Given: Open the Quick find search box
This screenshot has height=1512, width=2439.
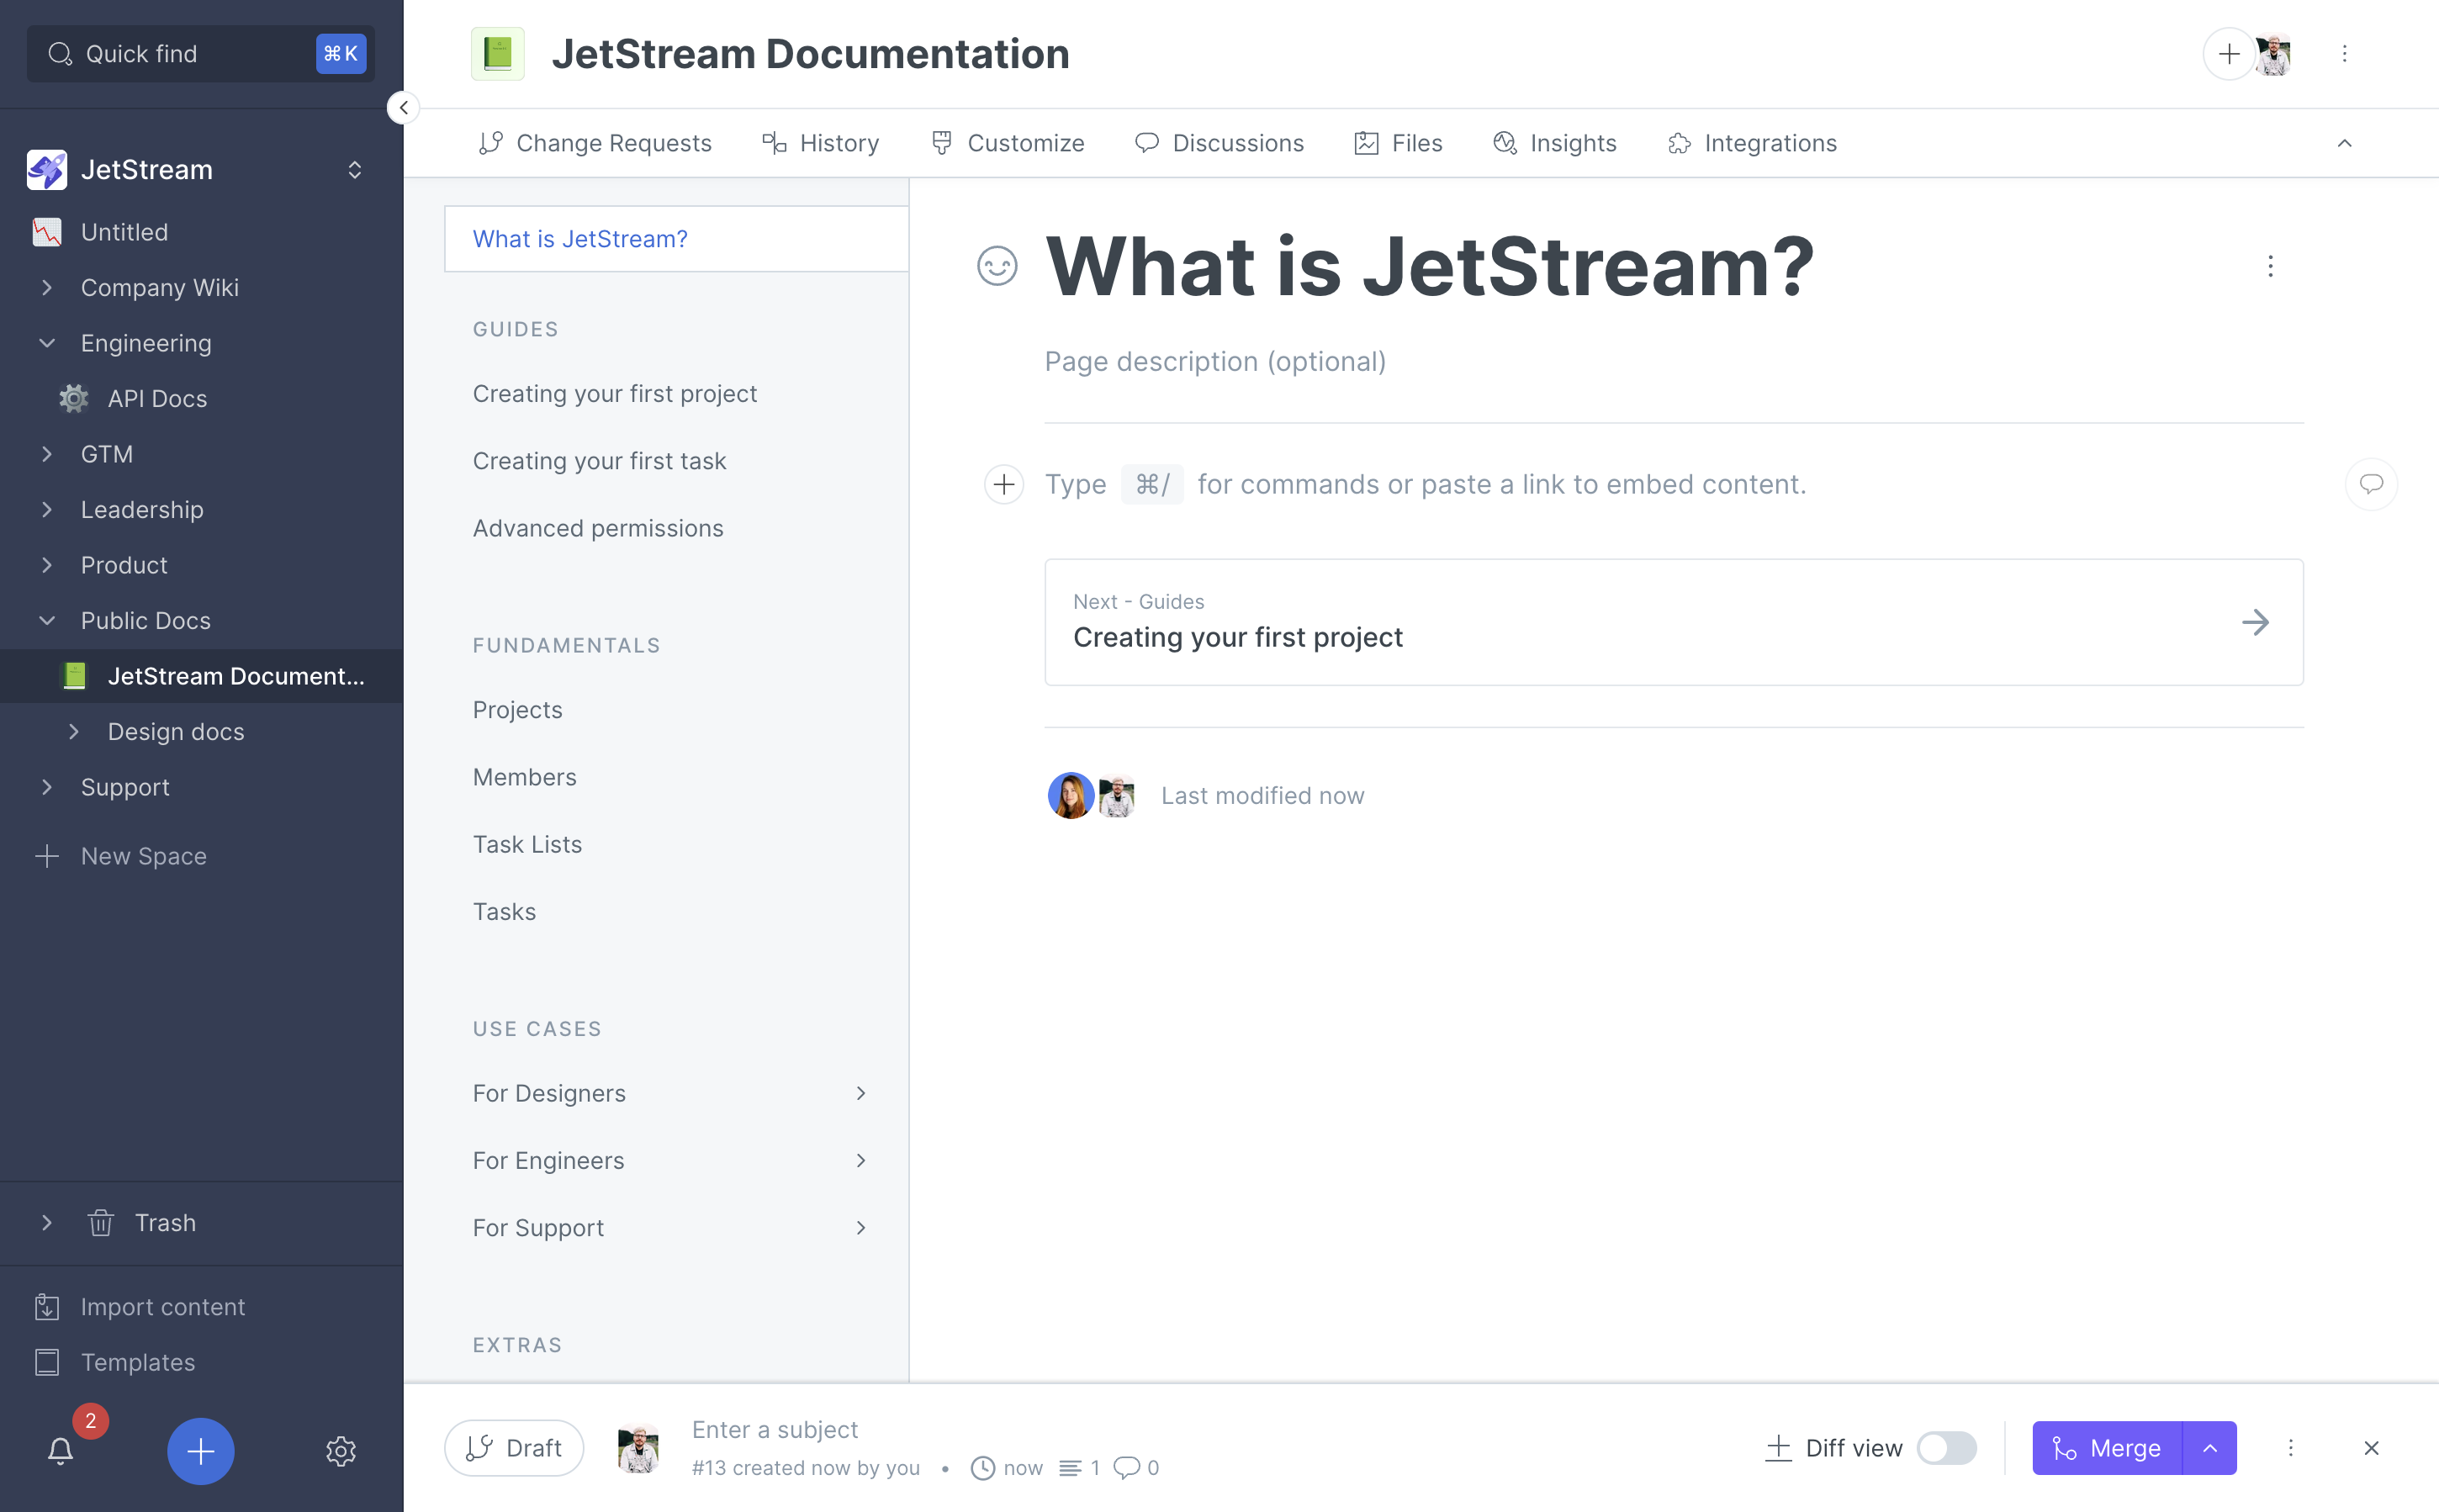Looking at the screenshot, I should click(200, 54).
